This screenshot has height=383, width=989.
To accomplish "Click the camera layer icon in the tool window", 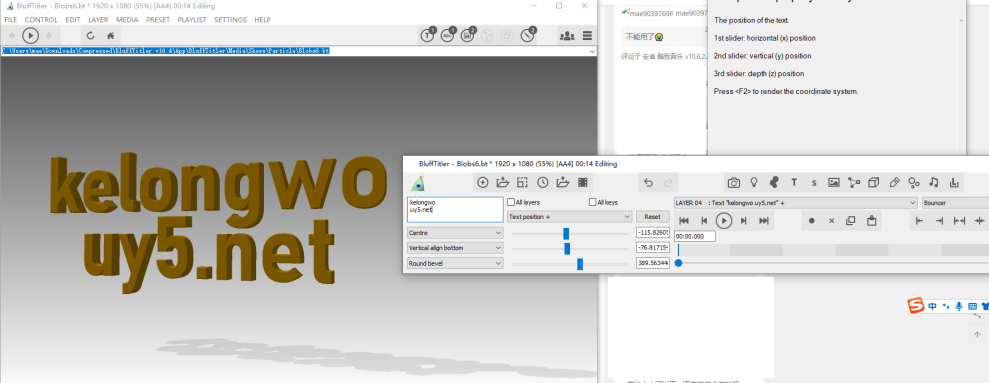I will 734,183.
